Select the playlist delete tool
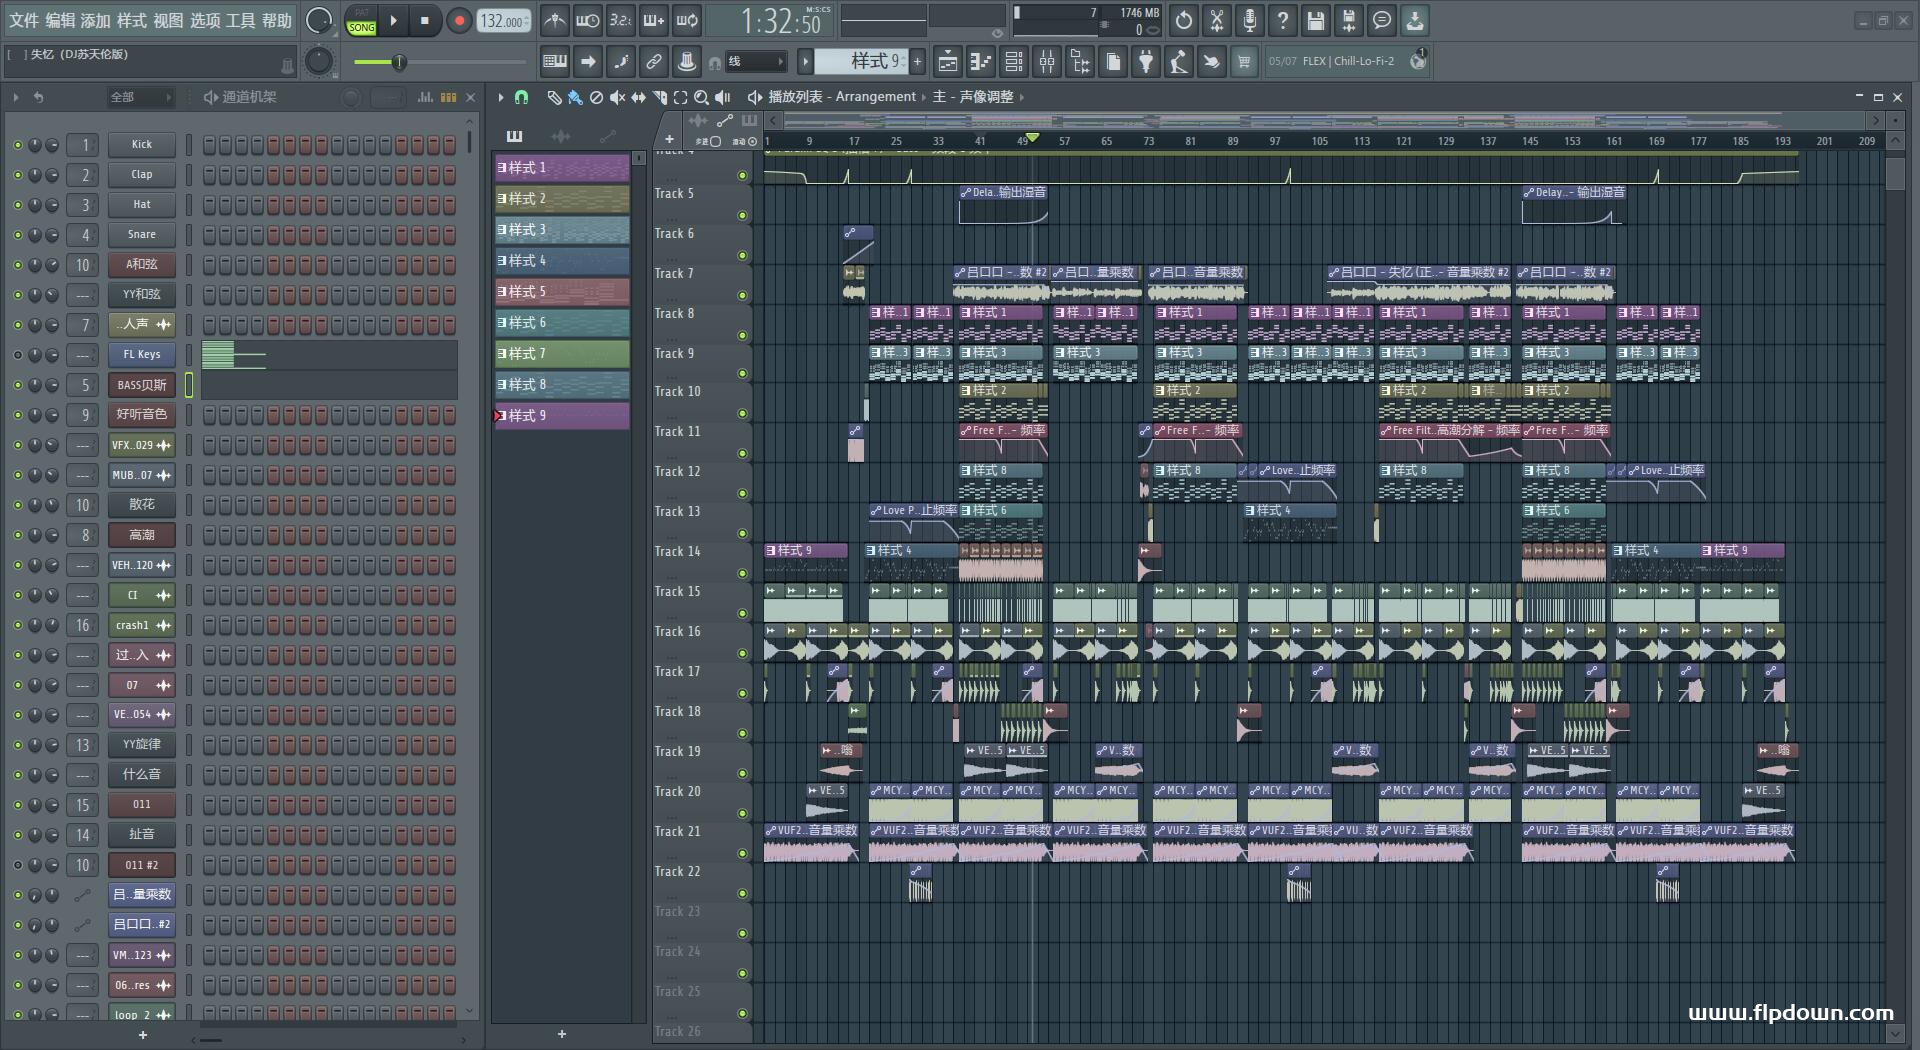The height and width of the screenshot is (1050, 1920). coord(596,97)
